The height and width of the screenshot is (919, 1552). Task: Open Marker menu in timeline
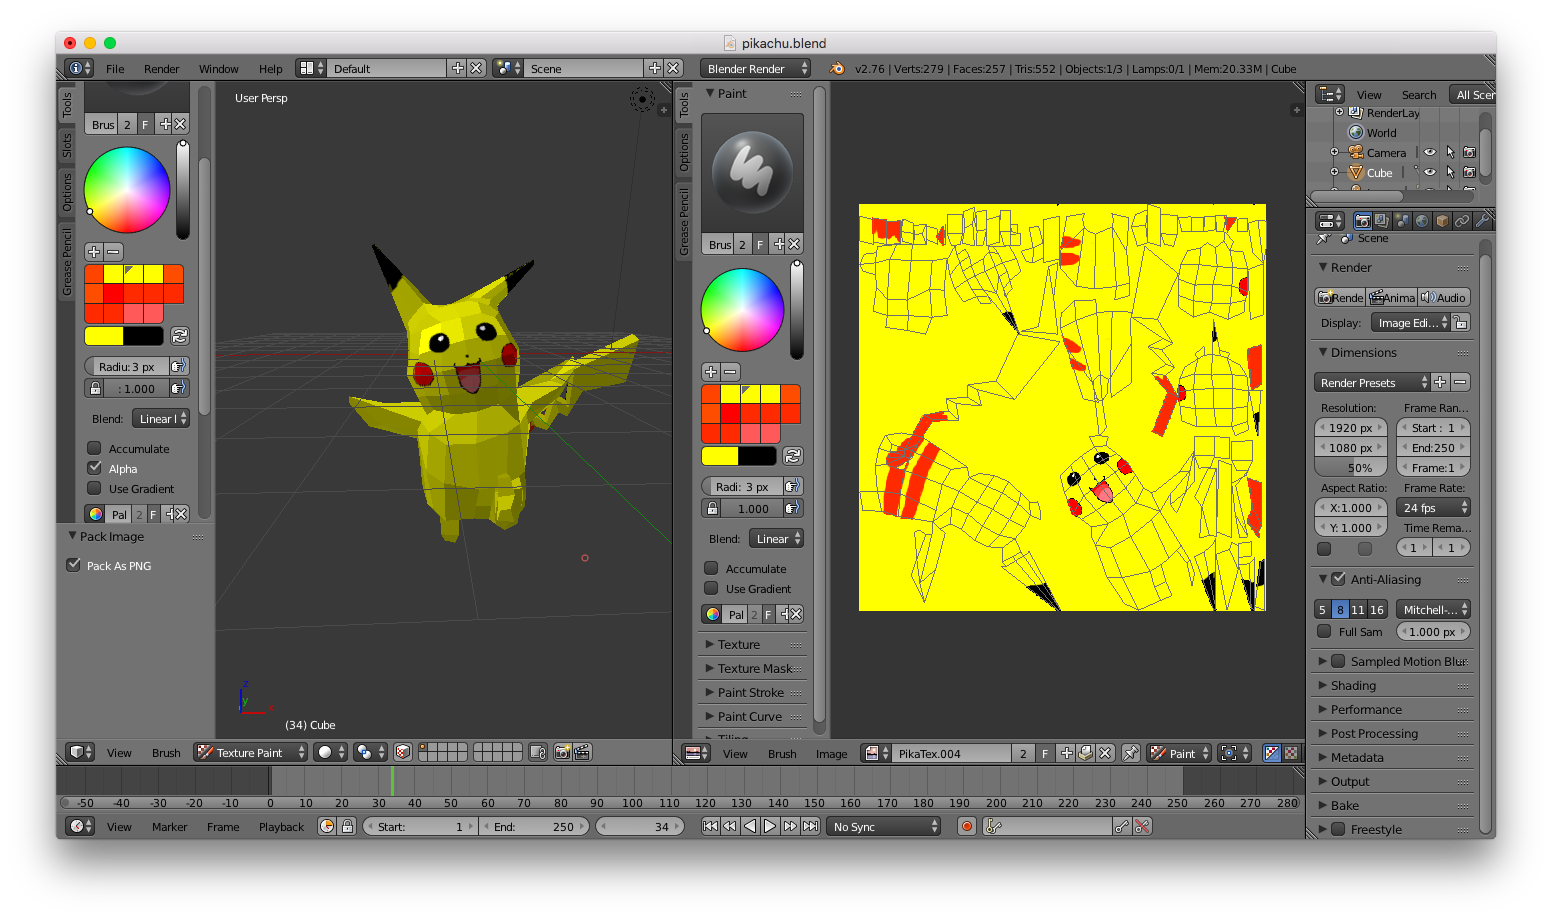169,827
